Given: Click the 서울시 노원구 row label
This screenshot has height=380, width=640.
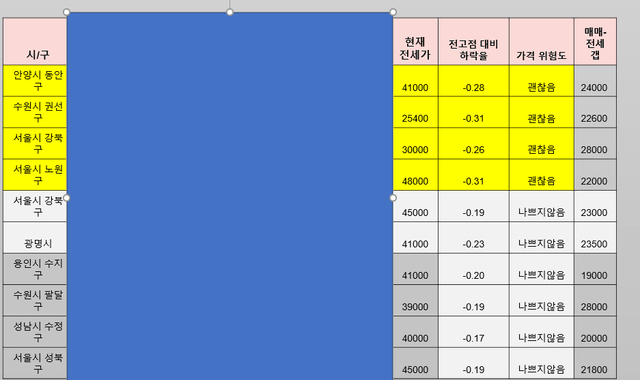Looking at the screenshot, I should pyautogui.click(x=35, y=175).
